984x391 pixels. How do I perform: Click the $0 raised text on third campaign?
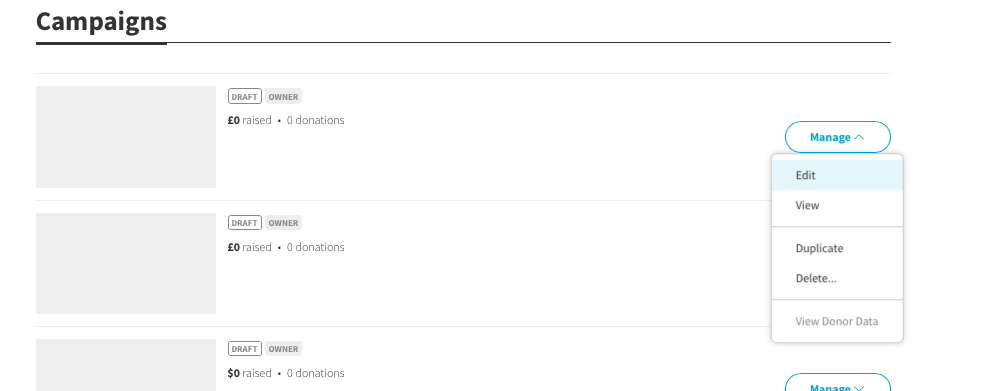(249, 373)
